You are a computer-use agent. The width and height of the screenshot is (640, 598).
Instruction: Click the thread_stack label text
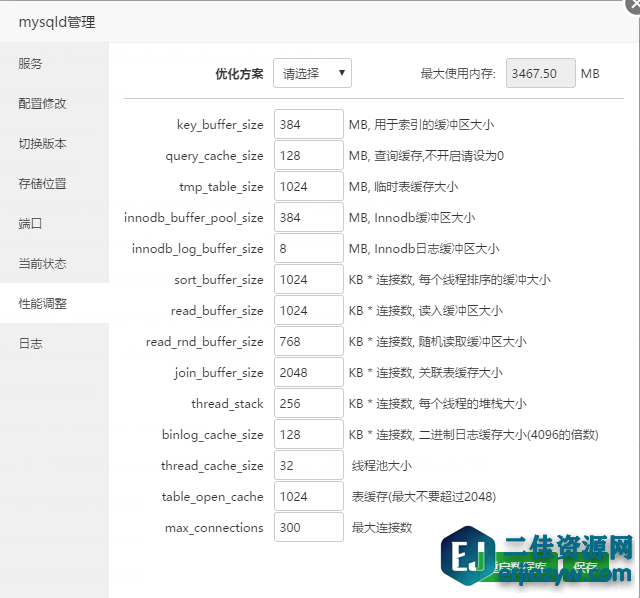[227, 404]
